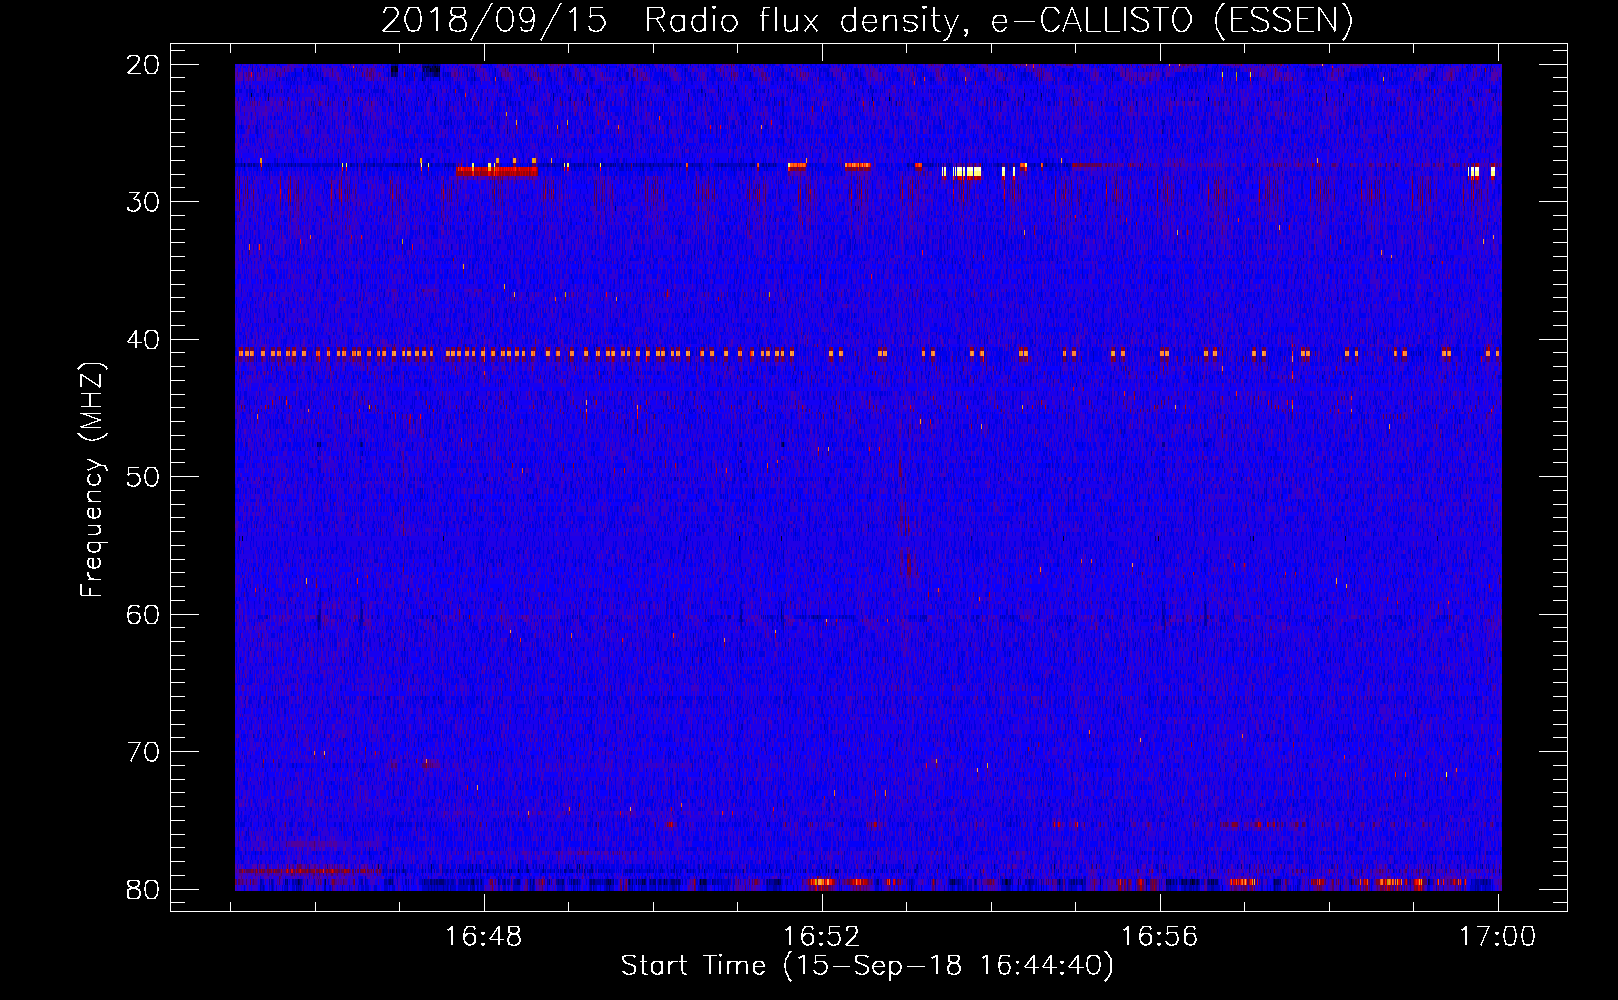Image resolution: width=1618 pixels, height=1000 pixels.
Task: Click the 40 frequency tick label
Action: [143, 340]
